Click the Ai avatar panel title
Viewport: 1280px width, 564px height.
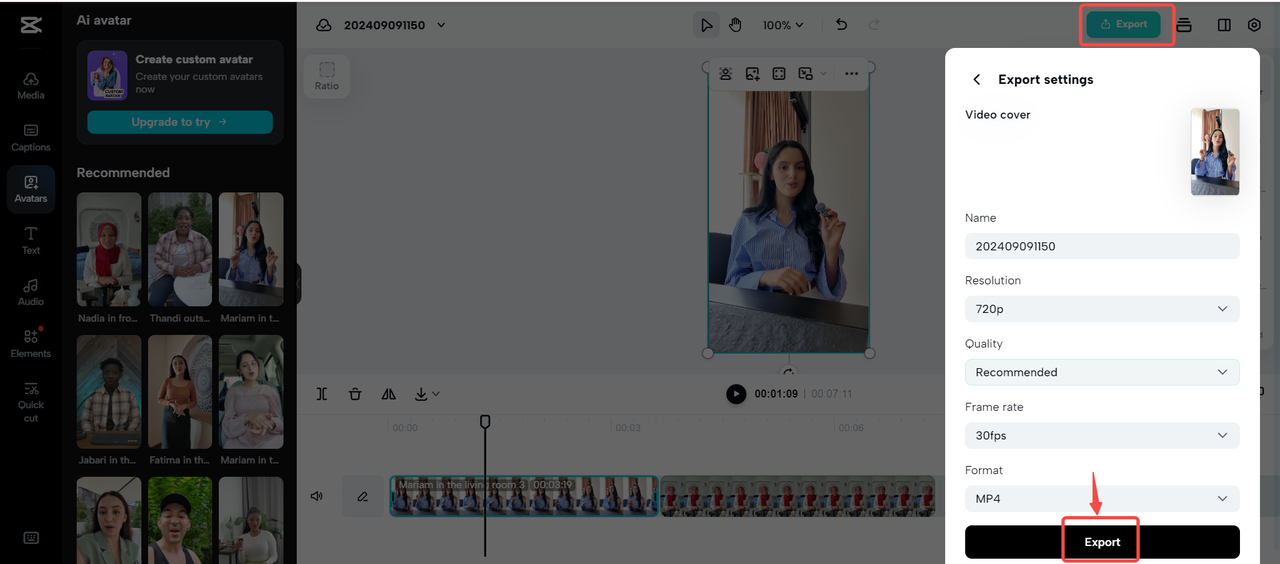pyautogui.click(x=104, y=20)
